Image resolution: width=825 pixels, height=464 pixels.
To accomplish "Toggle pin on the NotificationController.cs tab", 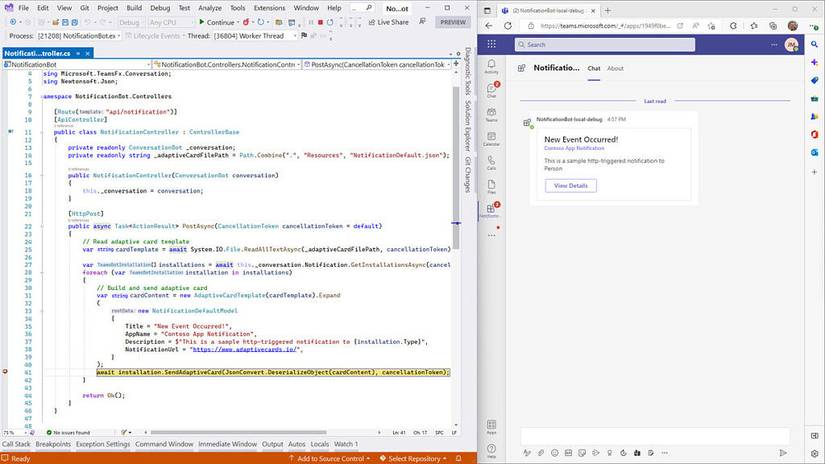I will tap(78, 53).
